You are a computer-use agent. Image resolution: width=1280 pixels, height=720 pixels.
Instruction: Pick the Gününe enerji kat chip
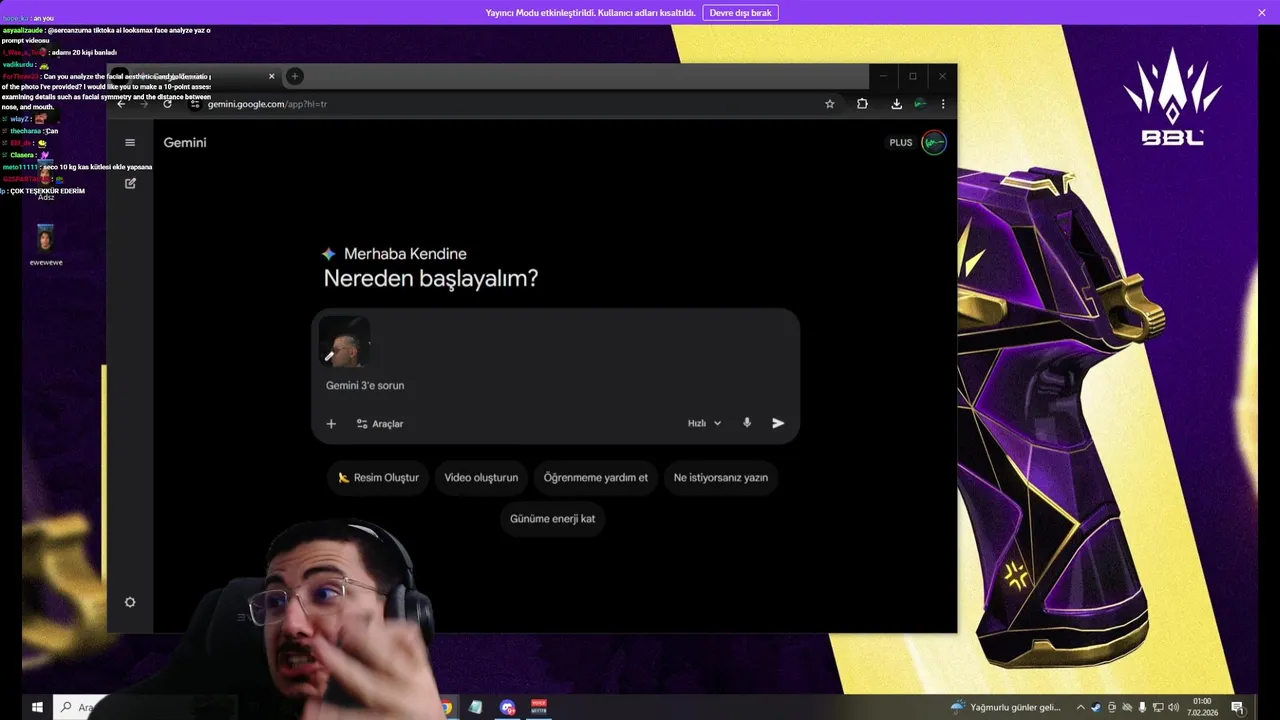(552, 519)
